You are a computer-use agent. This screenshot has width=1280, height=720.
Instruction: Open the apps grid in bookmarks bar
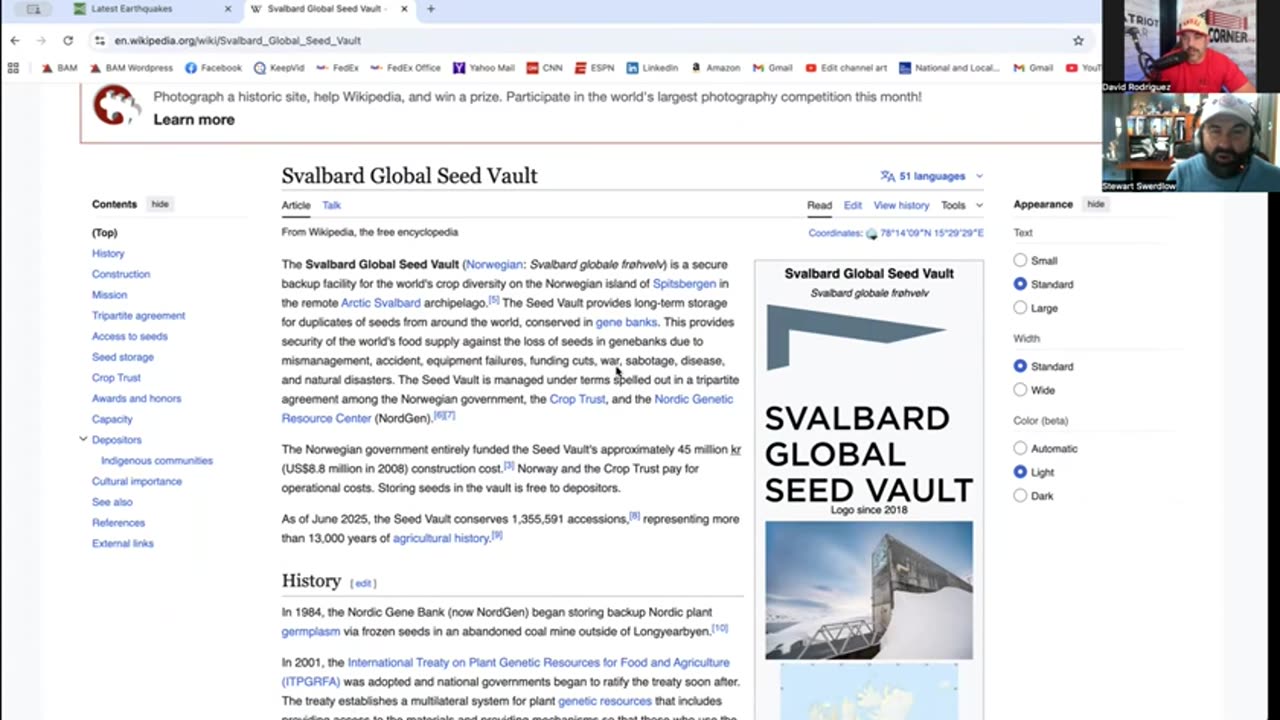click(13, 68)
